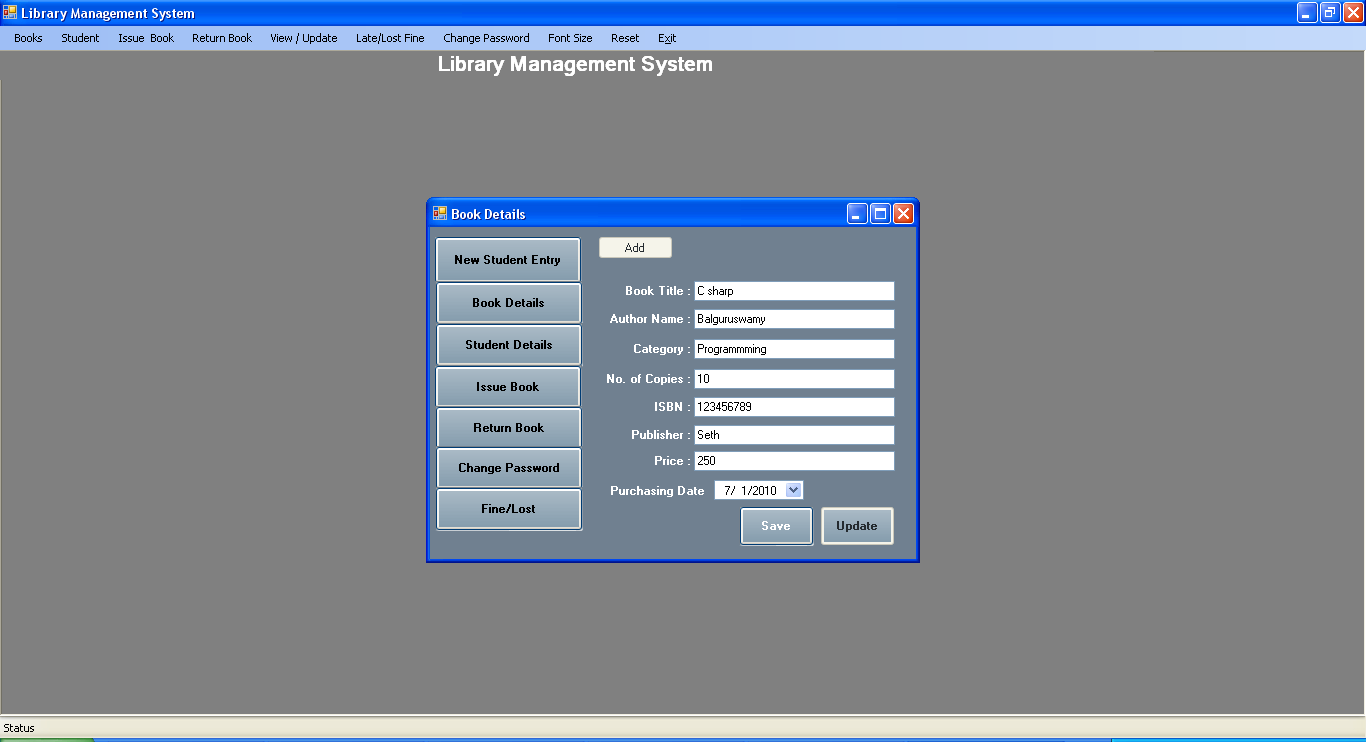This screenshot has height=742, width=1366.
Task: Click the Book Title label
Action: click(x=657, y=291)
